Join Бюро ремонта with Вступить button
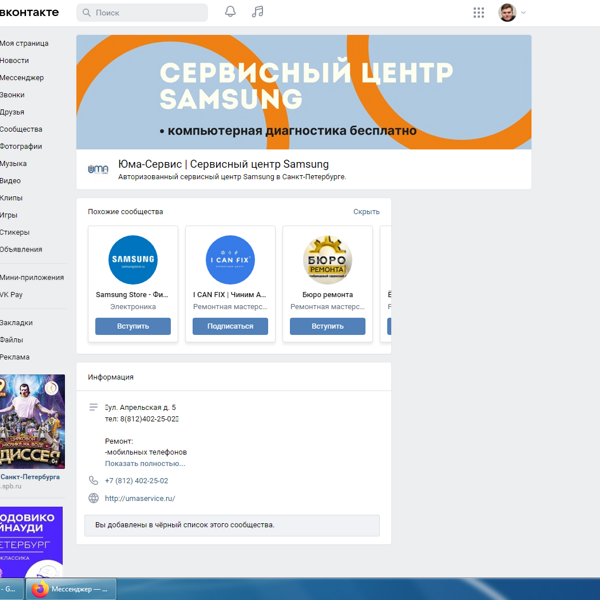 pos(327,326)
